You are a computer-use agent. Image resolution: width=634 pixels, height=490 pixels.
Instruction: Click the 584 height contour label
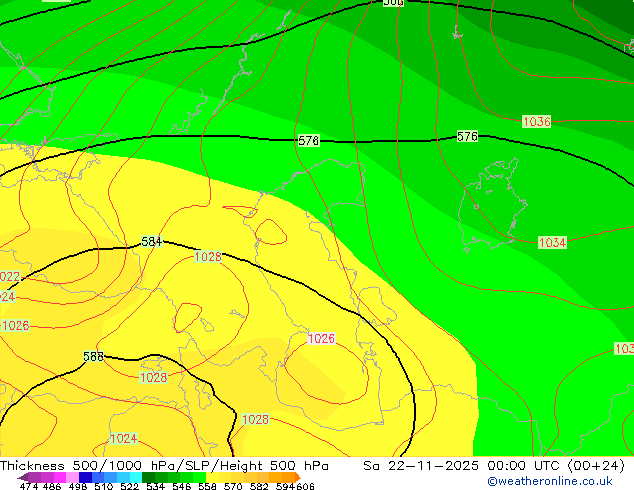click(x=152, y=241)
